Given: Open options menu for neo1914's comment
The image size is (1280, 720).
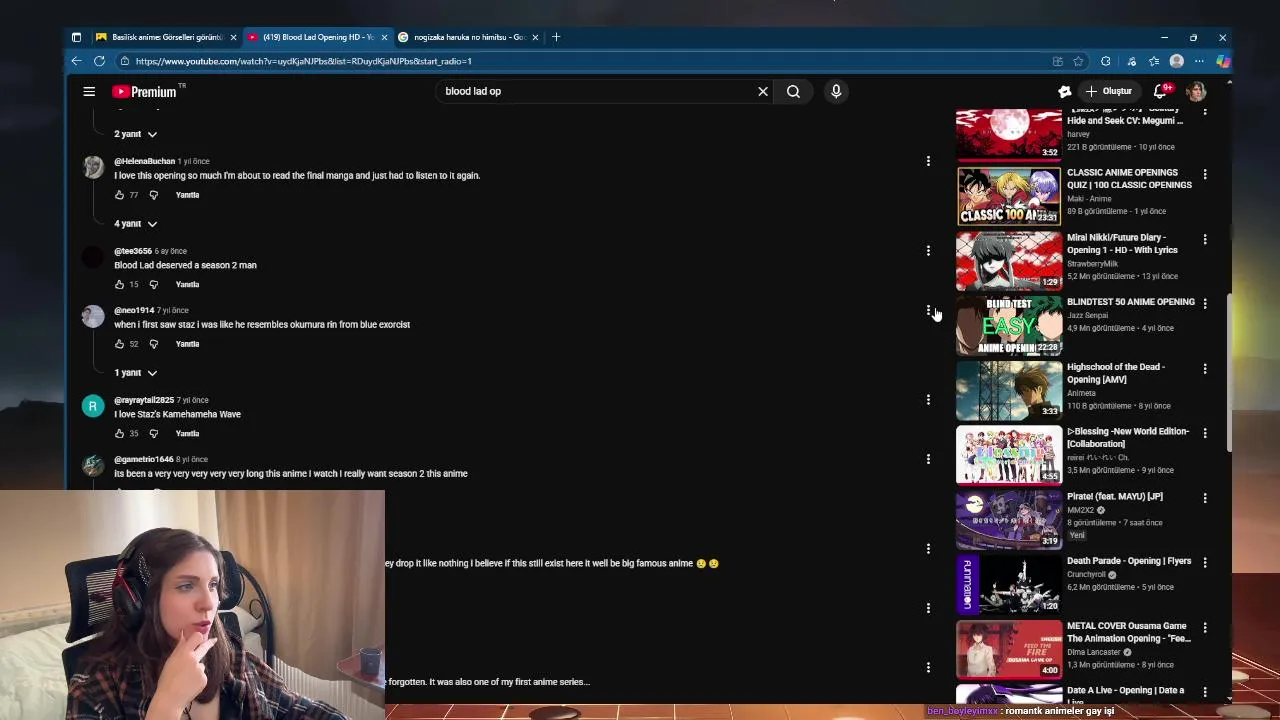Looking at the screenshot, I should [928, 310].
